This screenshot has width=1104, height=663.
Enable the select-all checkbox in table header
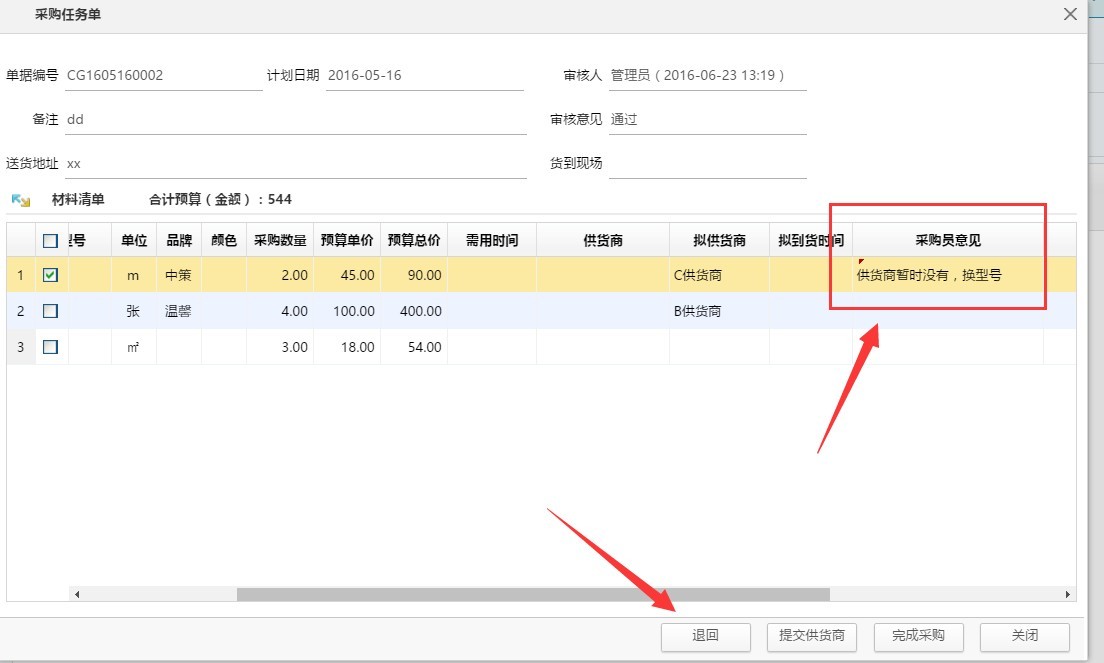(49, 239)
